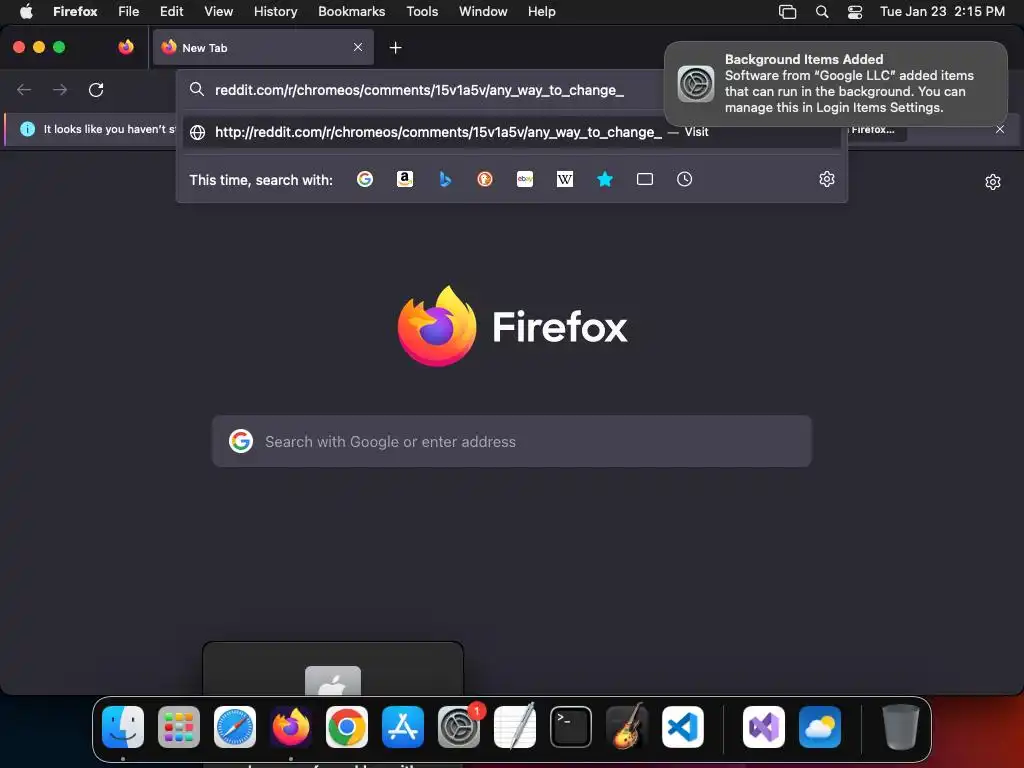
Task: Open Trash from the Dock
Action: click(x=901, y=727)
